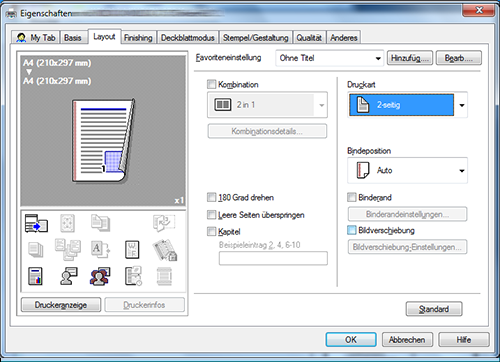This screenshot has width=500, height=362.
Task: Tick the 180 Grad drehen checkbox
Action: 211,197
